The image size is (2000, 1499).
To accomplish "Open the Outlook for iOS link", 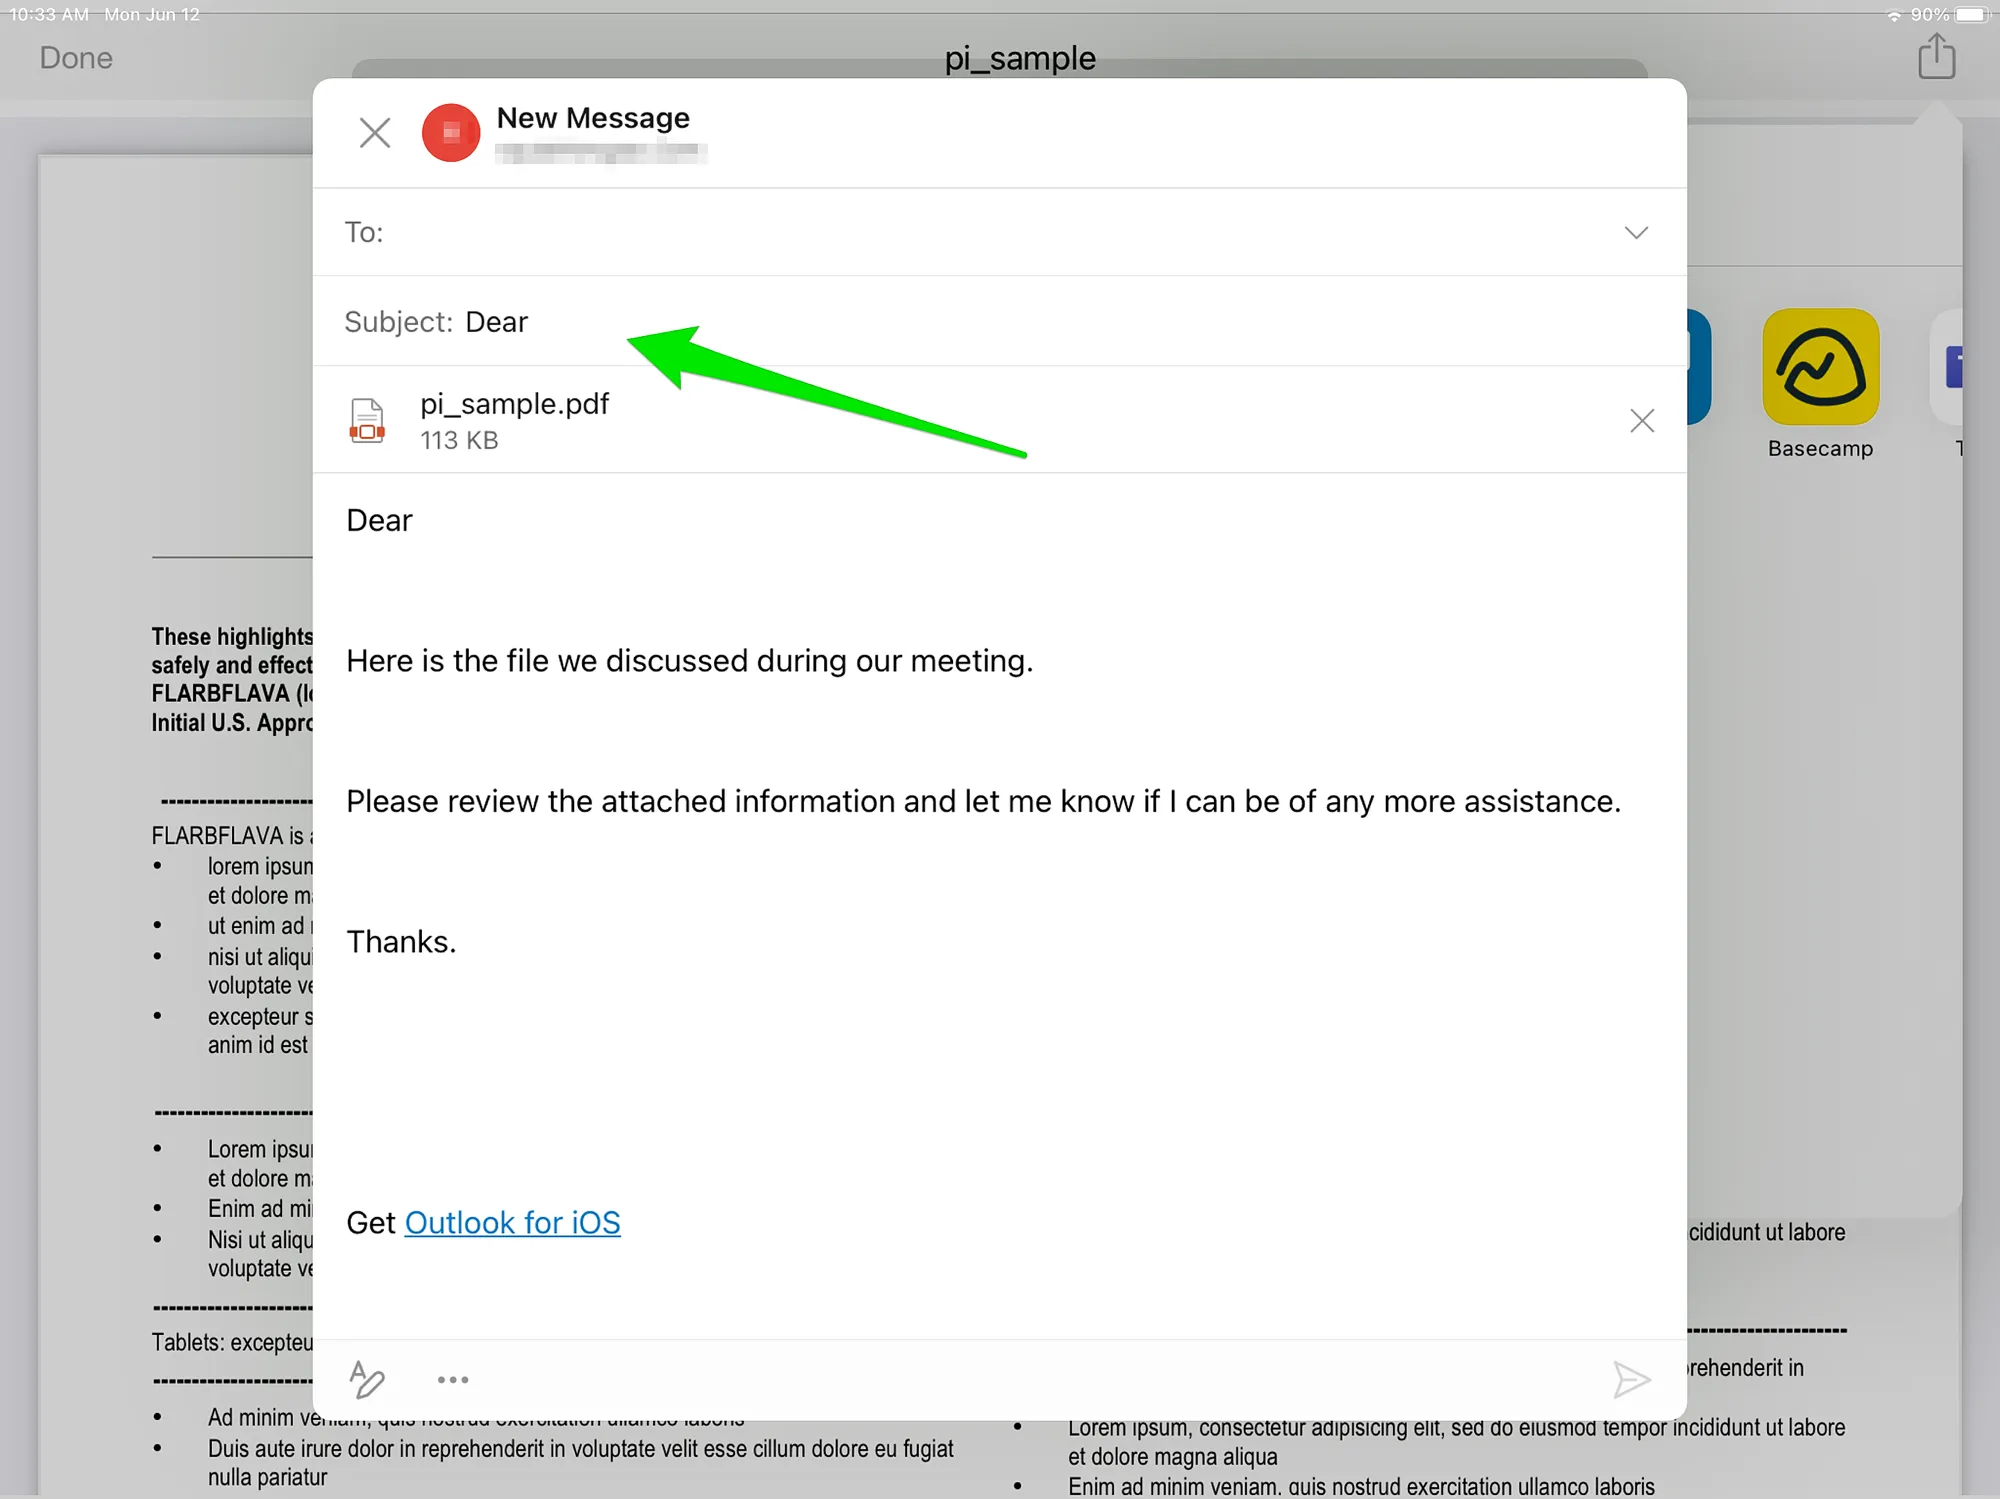I will point(512,1222).
